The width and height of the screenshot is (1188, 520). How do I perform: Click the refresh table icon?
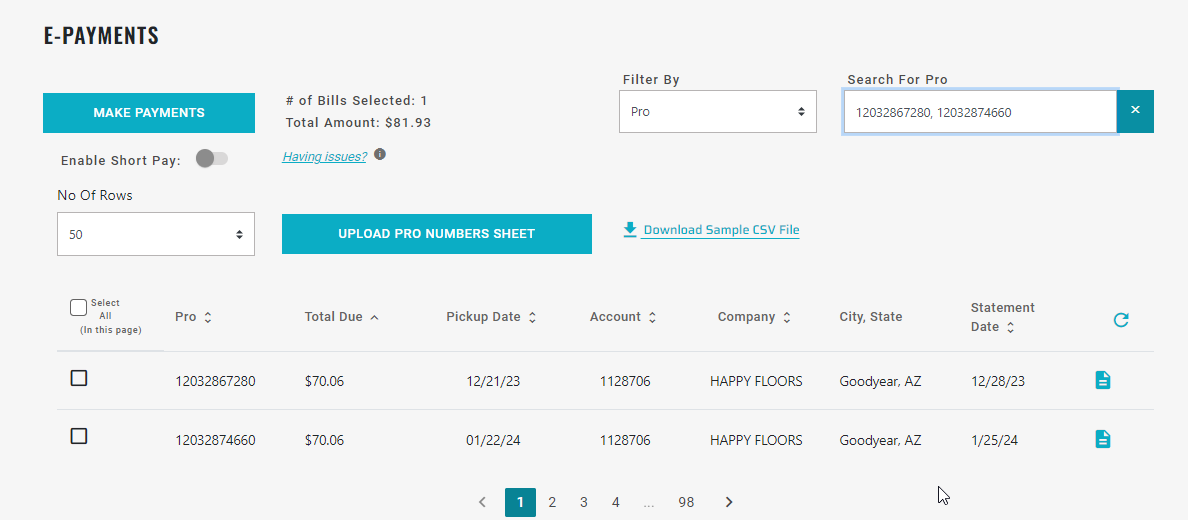[x=1121, y=320]
